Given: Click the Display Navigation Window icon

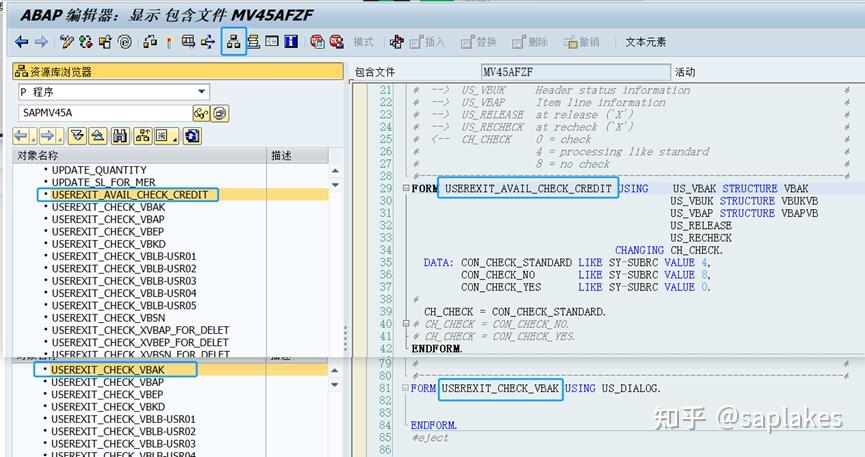Looking at the screenshot, I should click(253, 42).
